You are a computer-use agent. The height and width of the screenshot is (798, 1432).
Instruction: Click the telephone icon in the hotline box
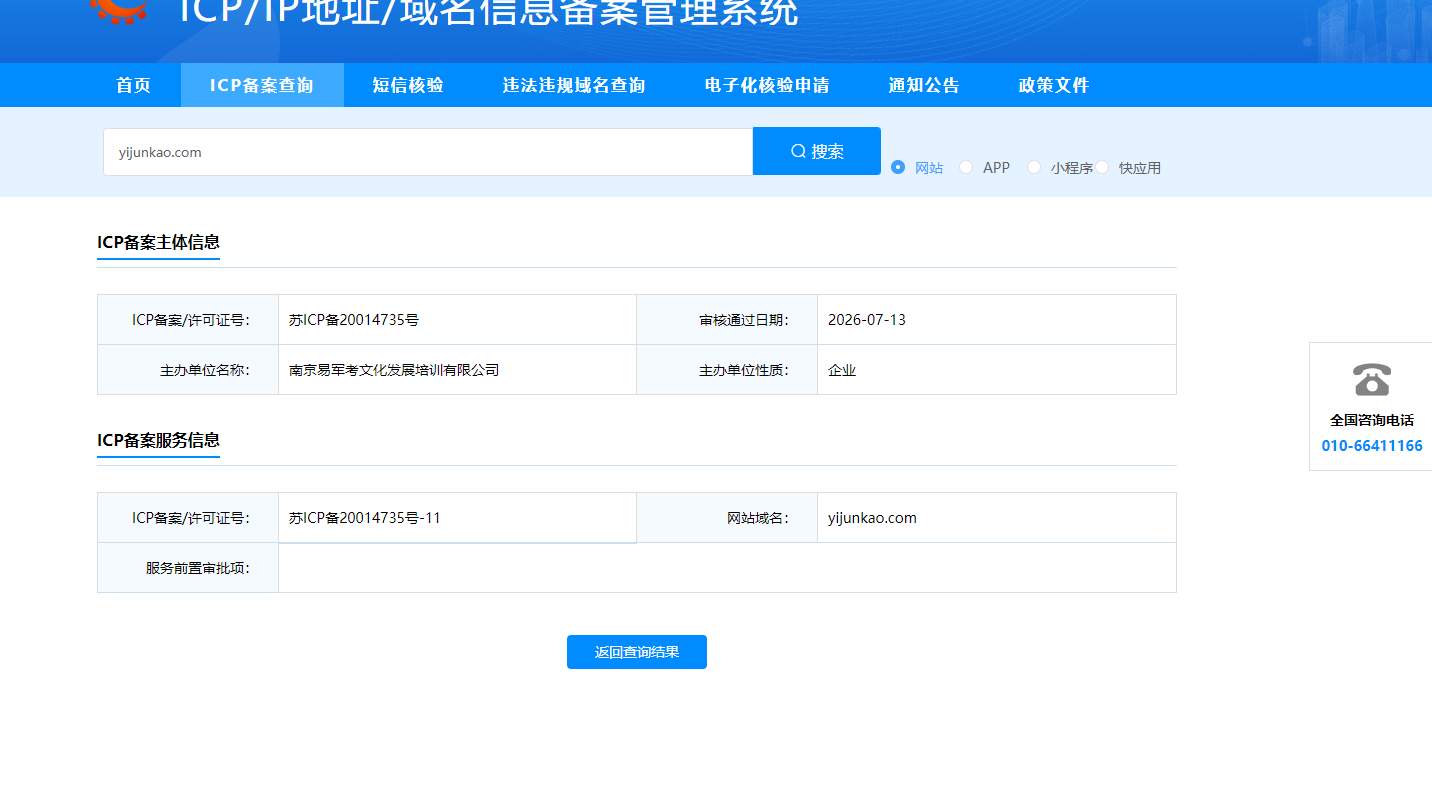[1371, 380]
